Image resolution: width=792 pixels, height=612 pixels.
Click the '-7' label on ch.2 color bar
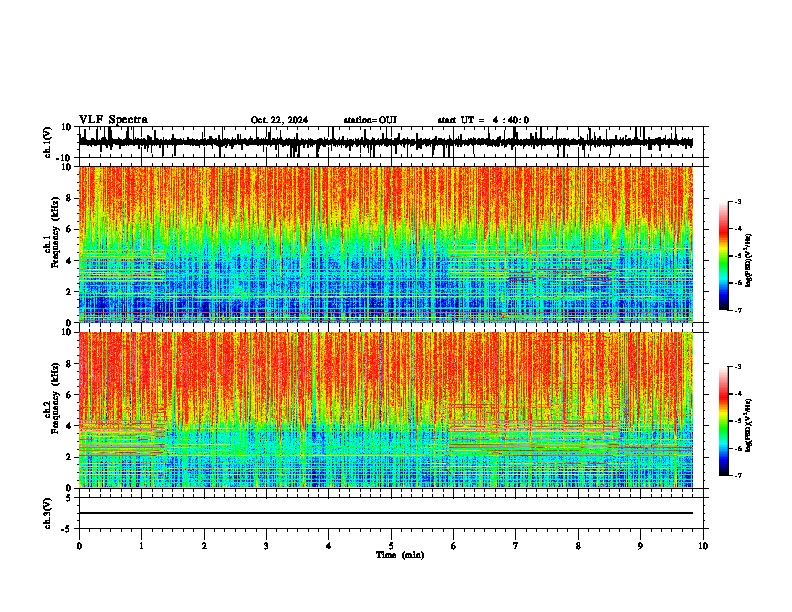[x=737, y=475]
